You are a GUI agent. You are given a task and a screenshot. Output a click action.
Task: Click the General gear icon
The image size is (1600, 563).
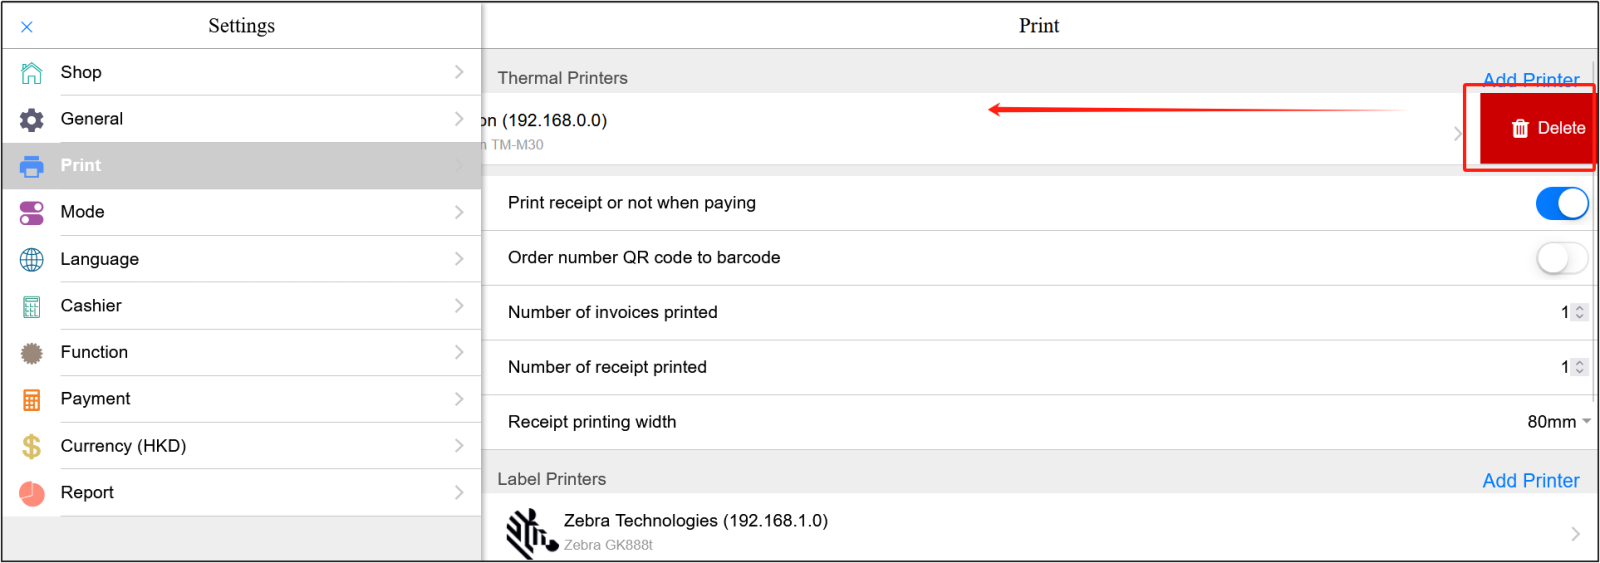(x=32, y=120)
